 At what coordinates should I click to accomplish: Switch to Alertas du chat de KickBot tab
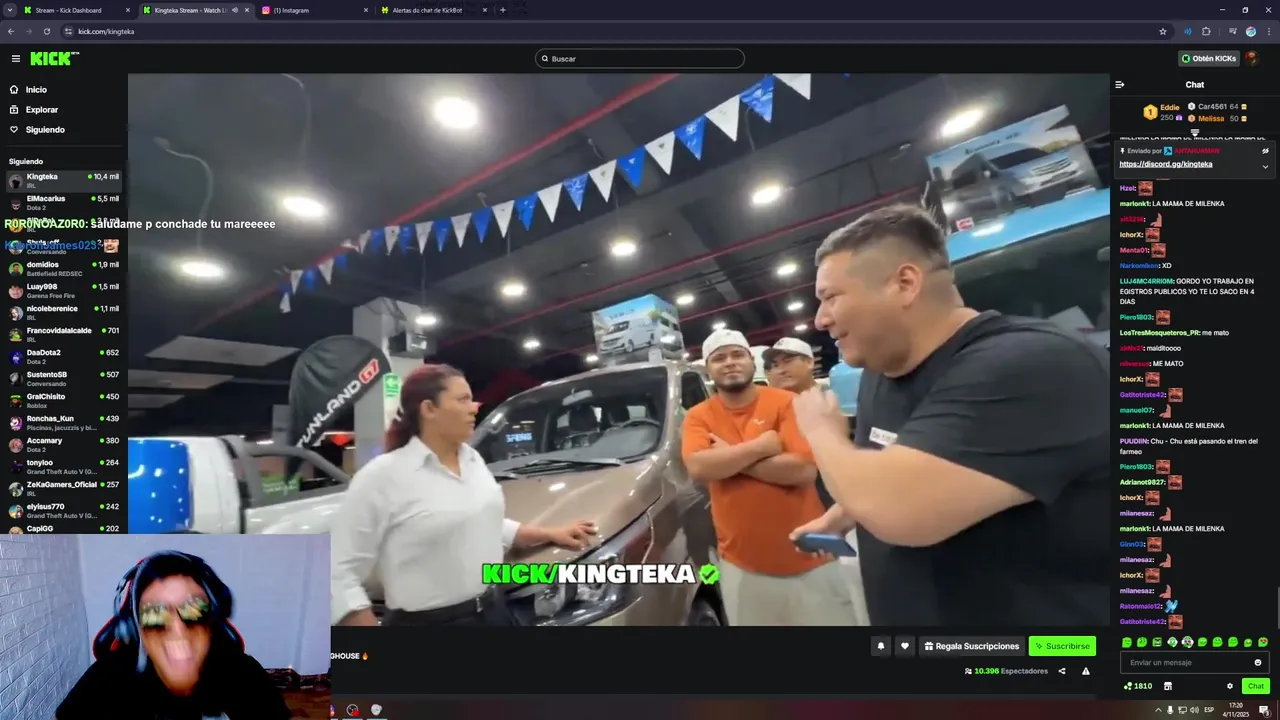point(433,10)
